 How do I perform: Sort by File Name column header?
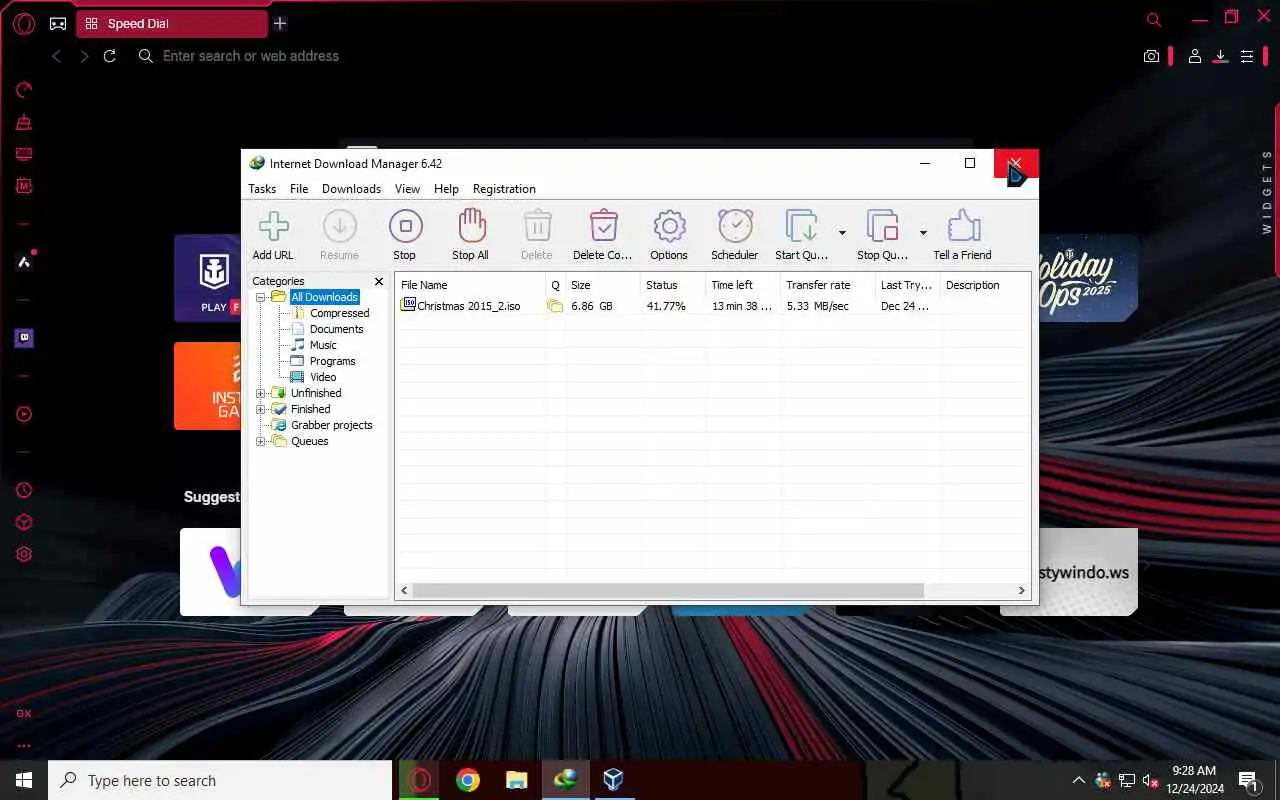click(470, 285)
